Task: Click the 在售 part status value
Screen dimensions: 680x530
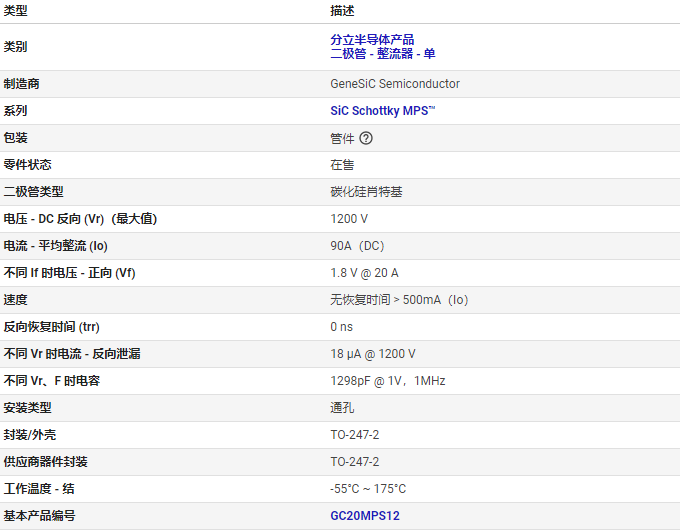Action: tap(342, 165)
